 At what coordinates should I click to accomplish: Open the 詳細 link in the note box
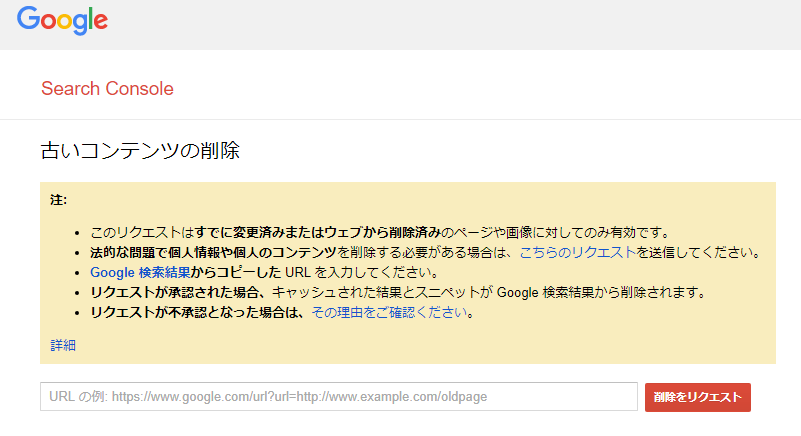coord(63,346)
